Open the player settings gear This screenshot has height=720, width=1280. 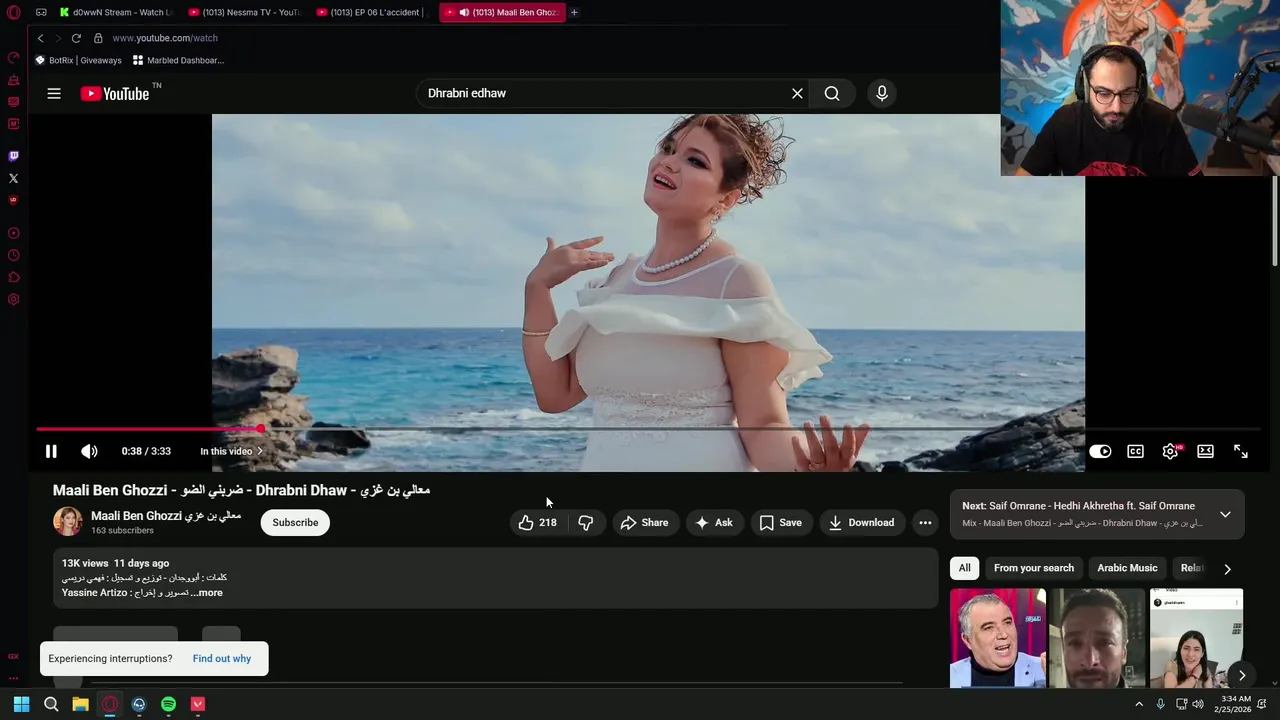(1170, 451)
